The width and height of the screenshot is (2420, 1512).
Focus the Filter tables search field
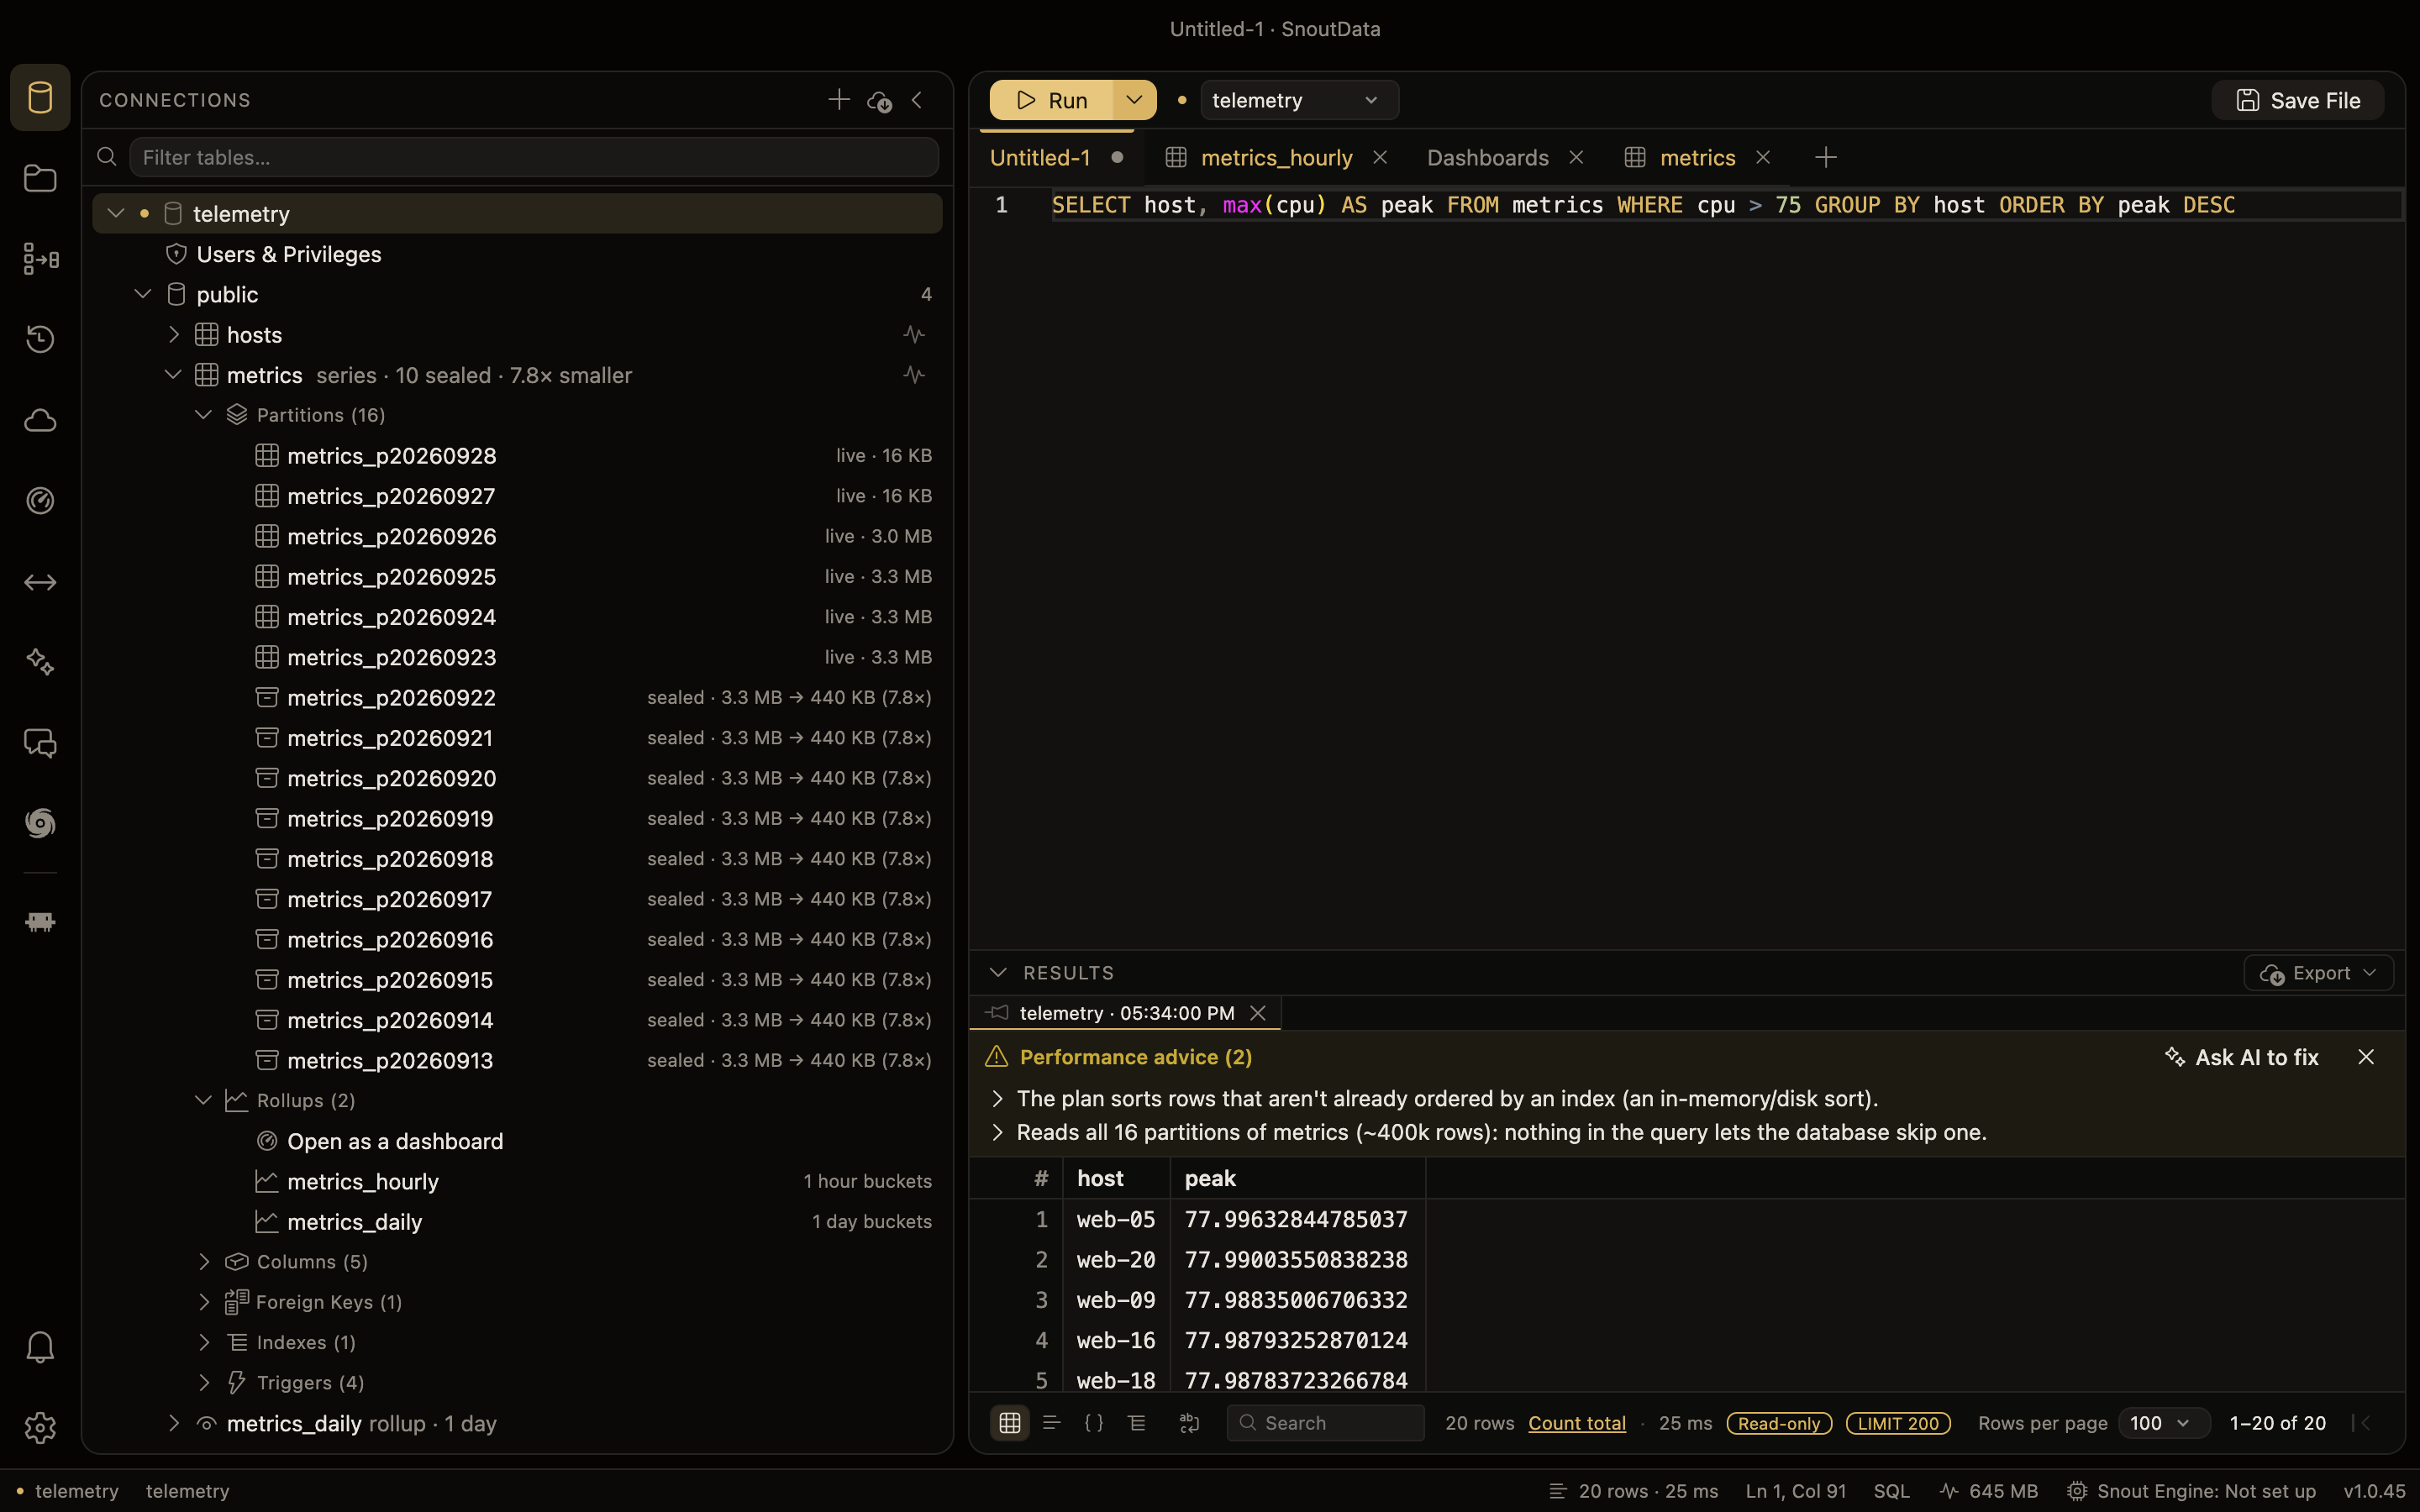(x=534, y=157)
